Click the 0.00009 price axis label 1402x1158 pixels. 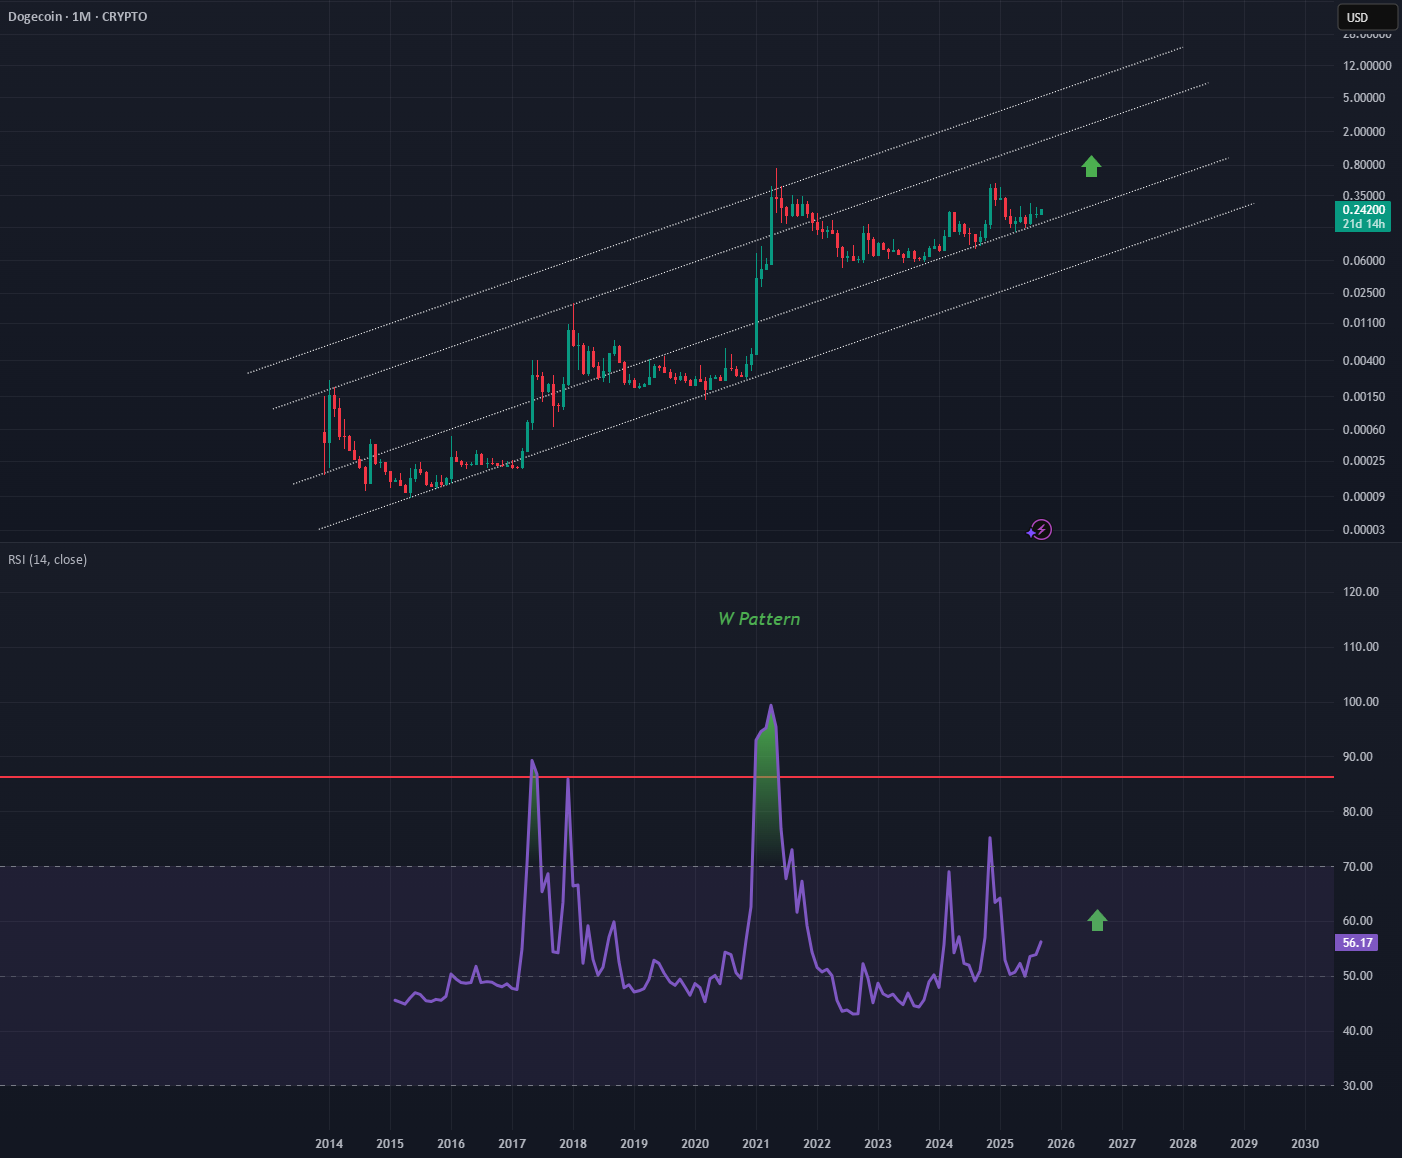[x=1364, y=497]
